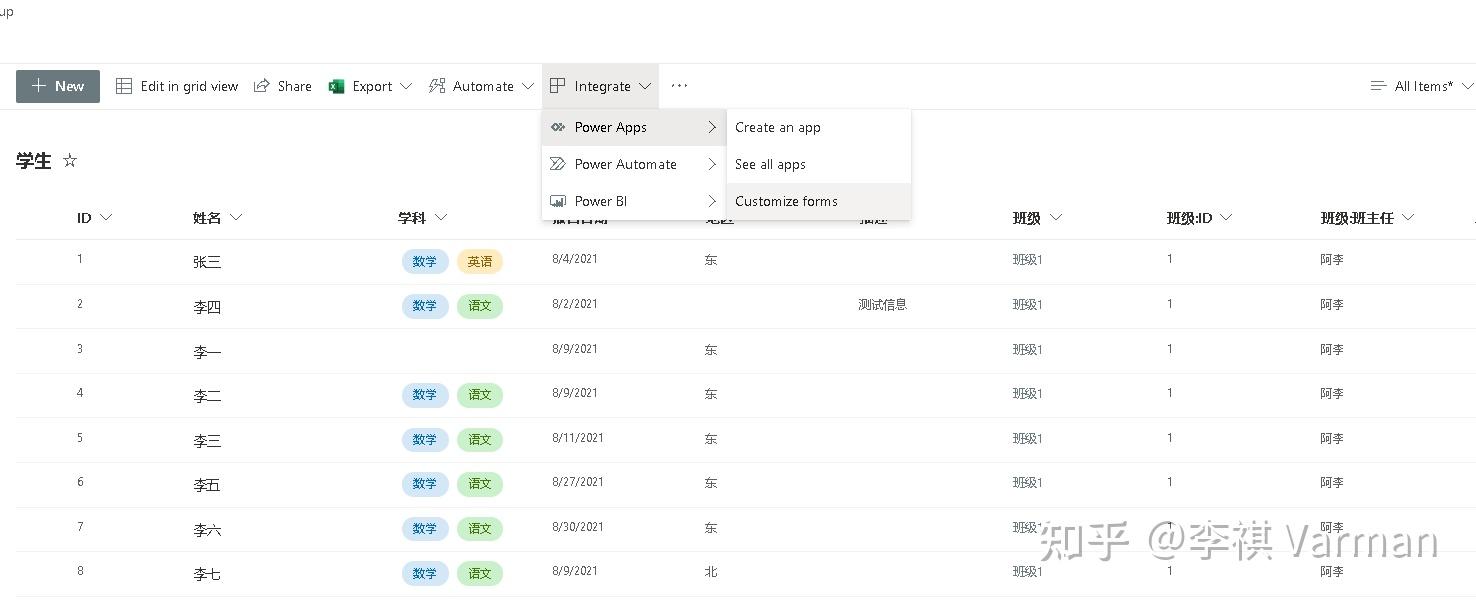Click the New button to add an item

(x=57, y=86)
